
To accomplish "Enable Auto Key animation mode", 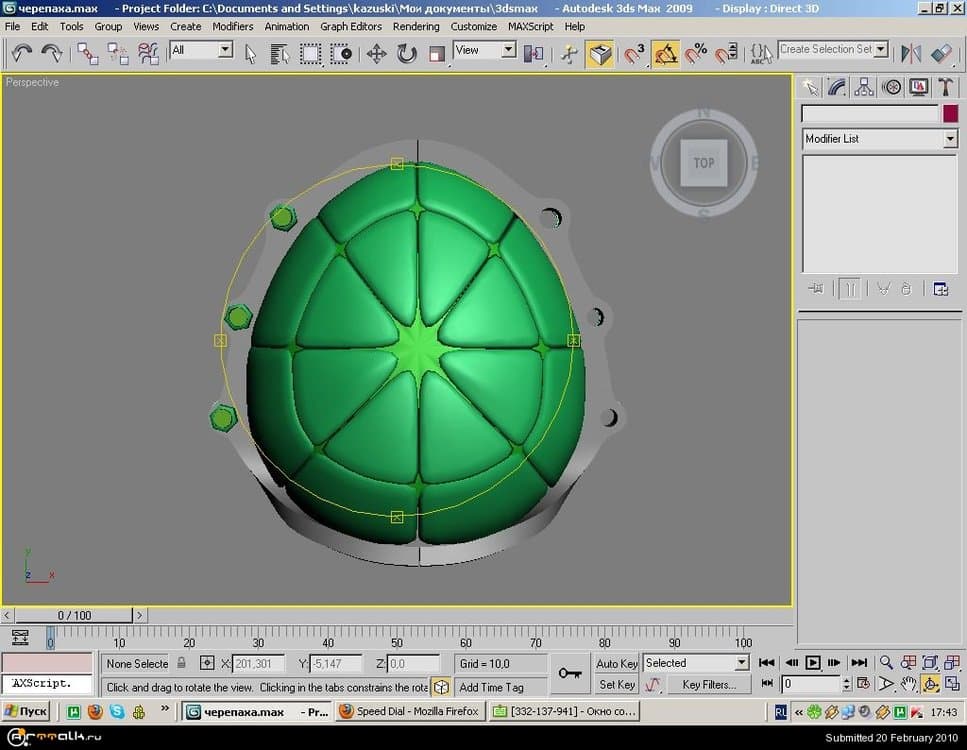I will point(616,663).
